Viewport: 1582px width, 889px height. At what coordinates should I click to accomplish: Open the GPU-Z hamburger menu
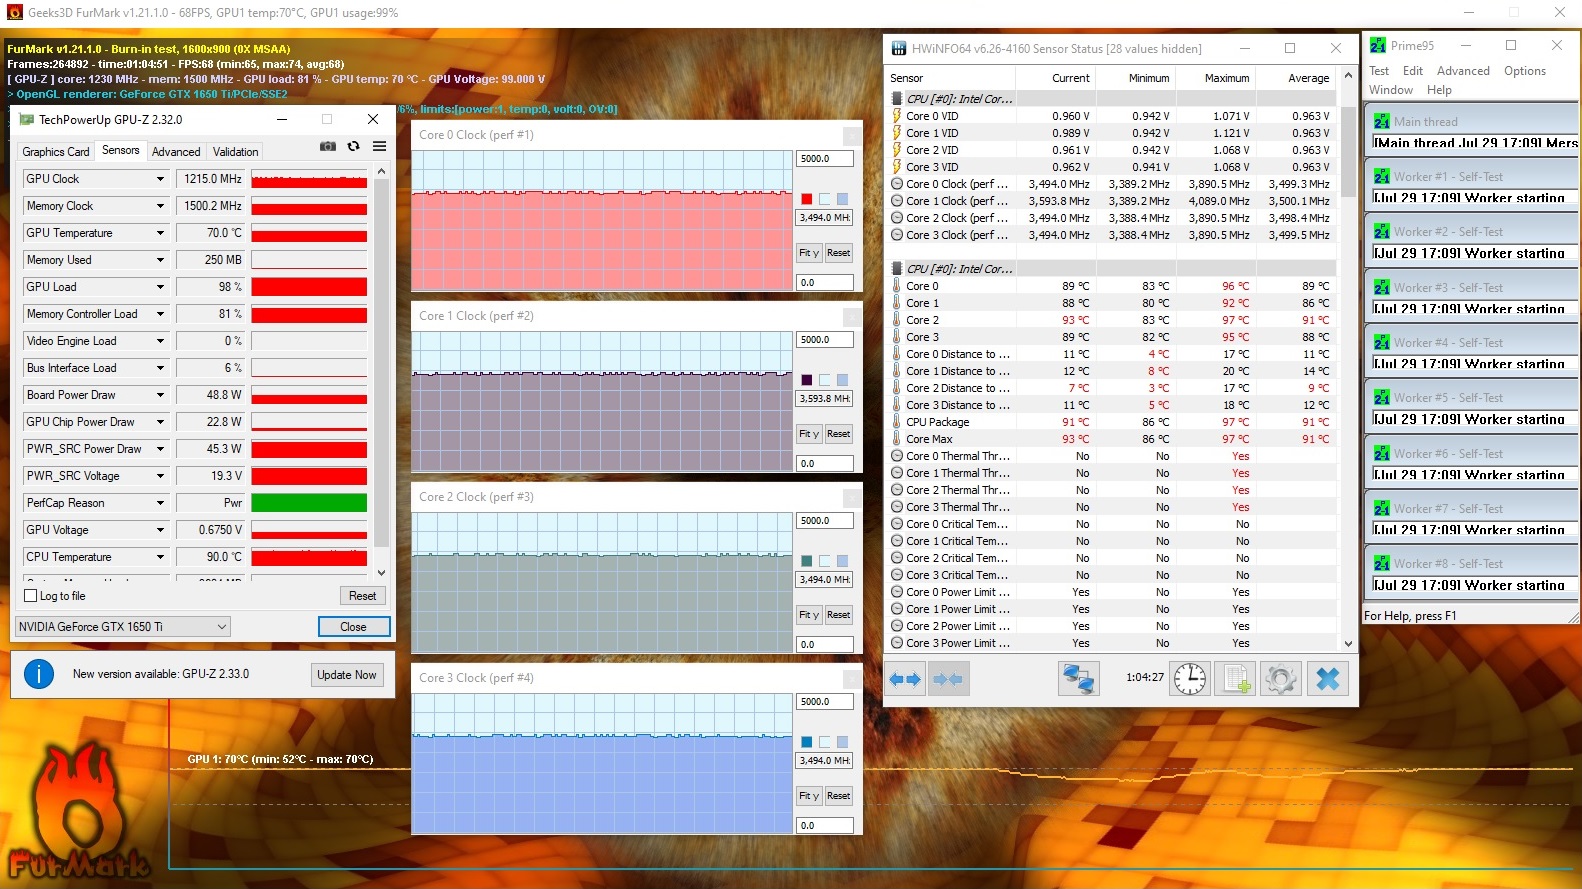[x=380, y=146]
